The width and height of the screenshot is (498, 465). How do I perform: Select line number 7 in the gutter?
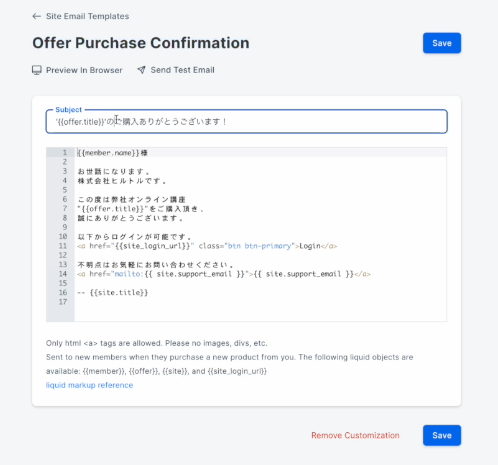[x=65, y=209]
